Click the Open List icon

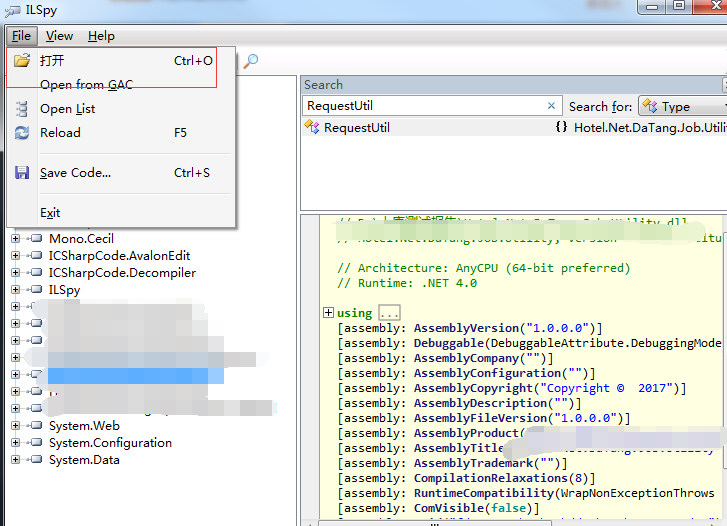(22, 109)
